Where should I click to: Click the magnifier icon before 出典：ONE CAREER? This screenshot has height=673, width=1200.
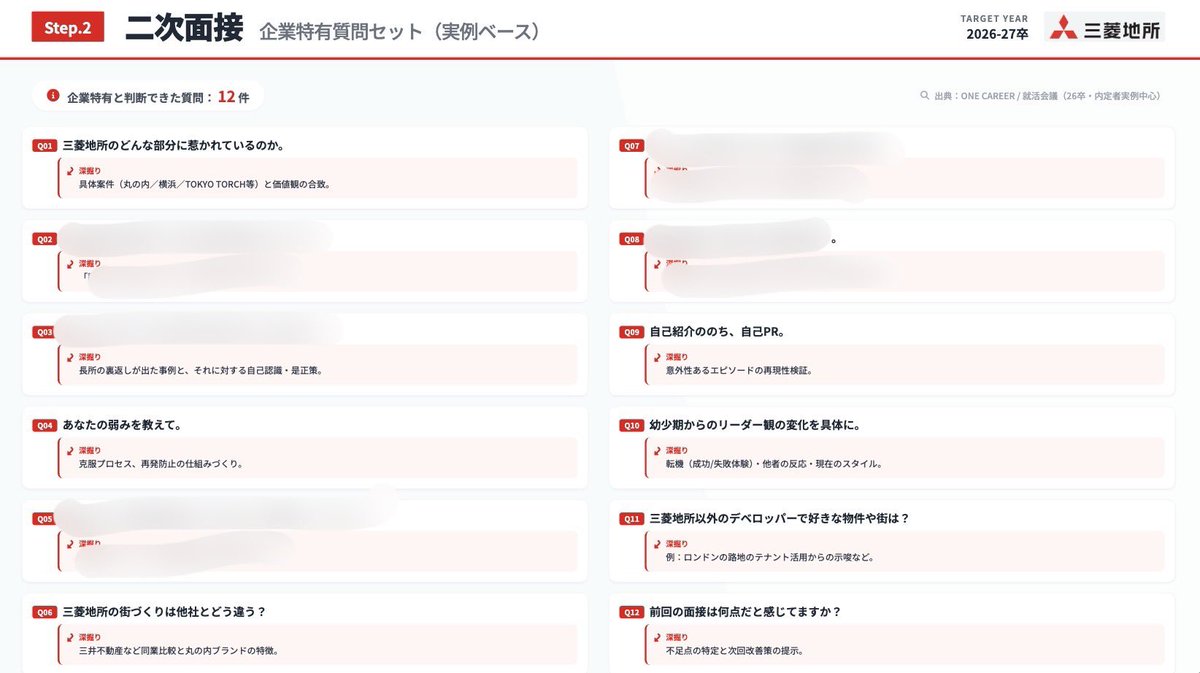(x=925, y=97)
